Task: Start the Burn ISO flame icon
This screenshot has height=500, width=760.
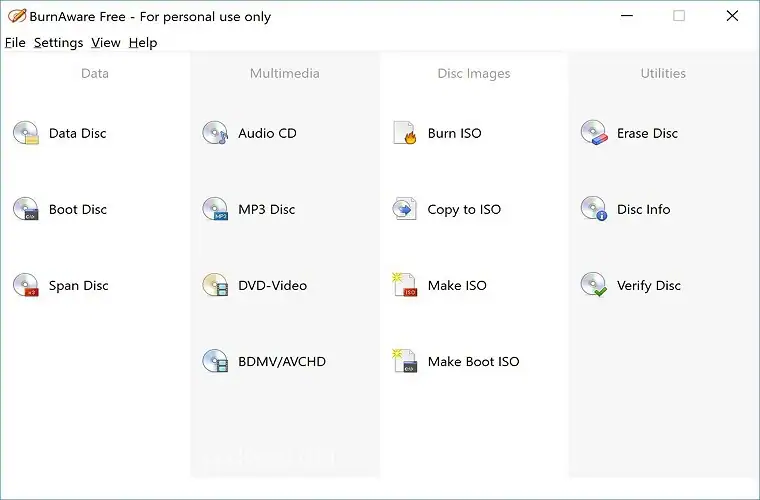Action: pos(404,133)
